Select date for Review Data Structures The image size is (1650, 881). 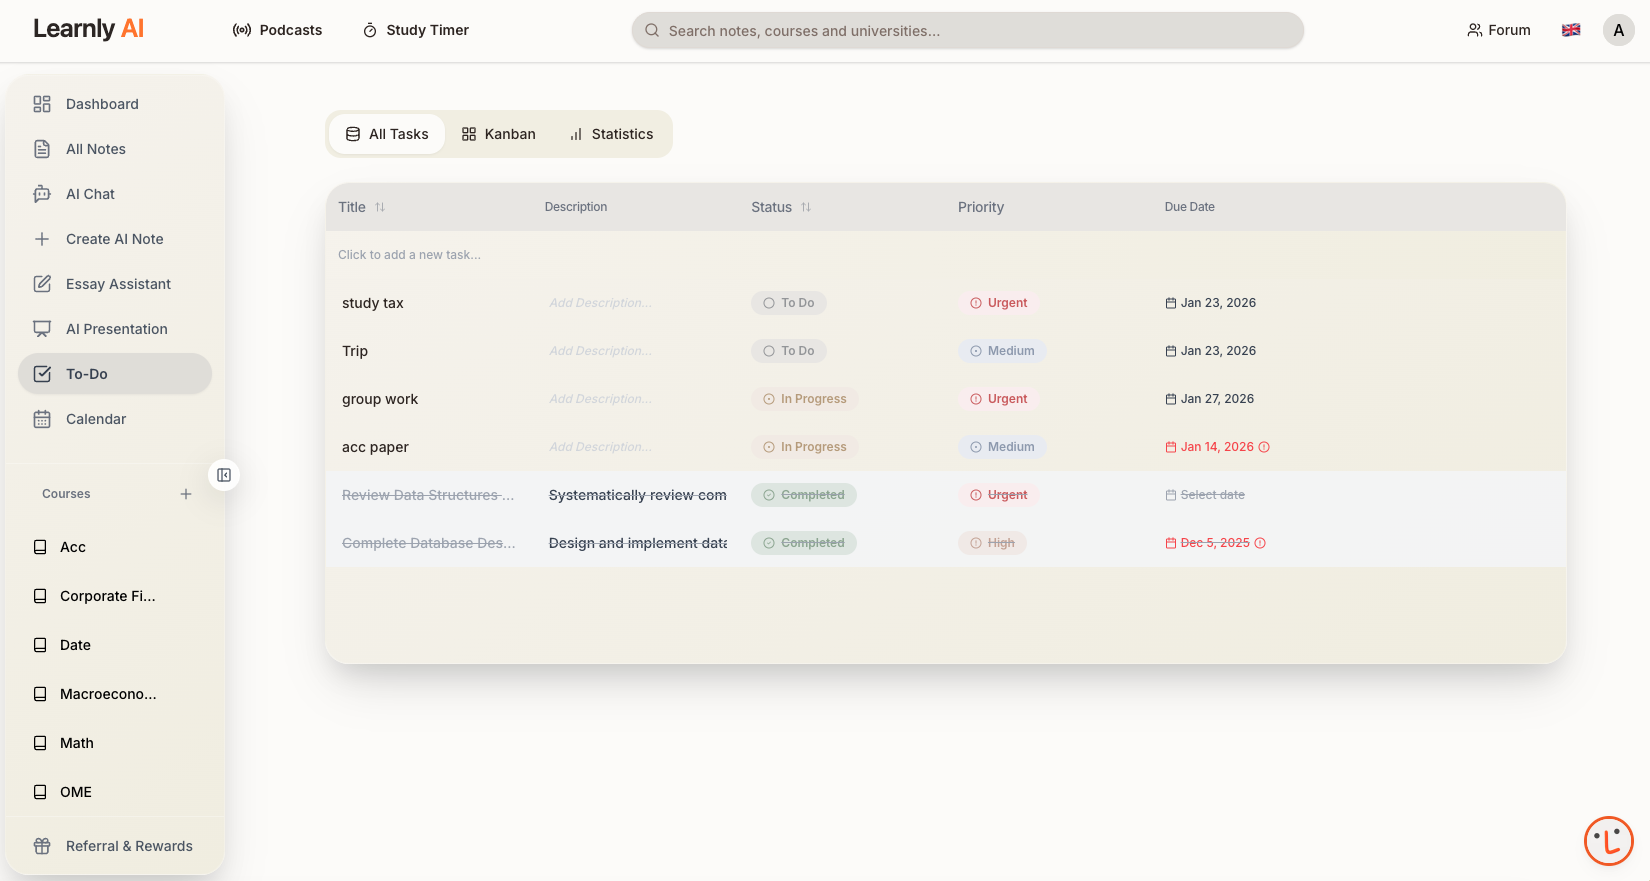1205,495
